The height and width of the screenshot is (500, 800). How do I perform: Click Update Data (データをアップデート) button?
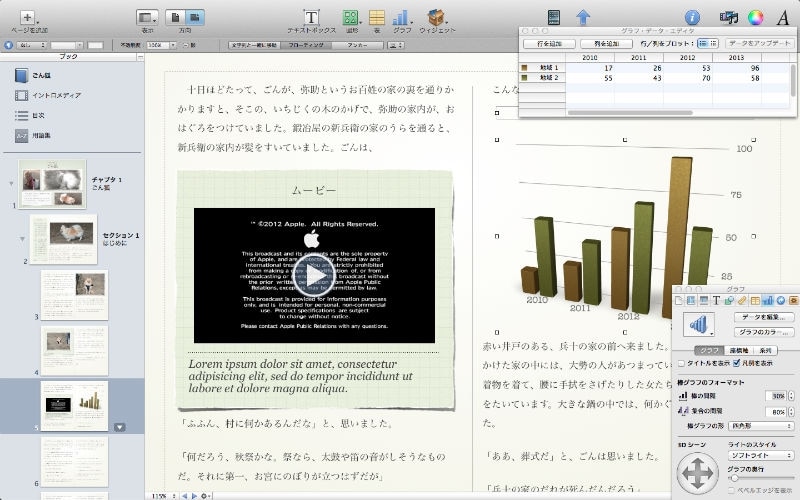pos(759,44)
